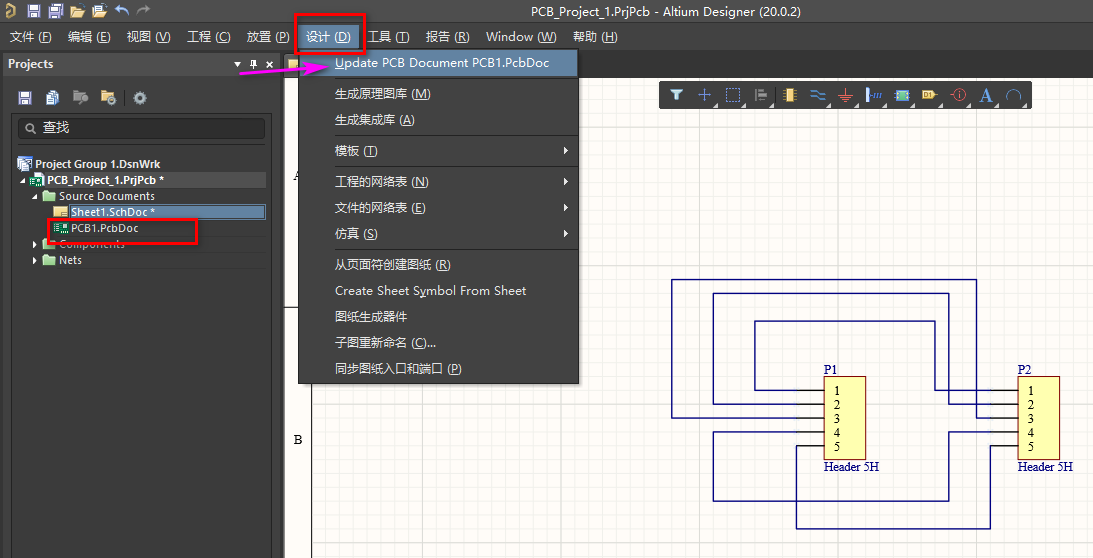Select the P2 Header 5H component

click(1039, 418)
